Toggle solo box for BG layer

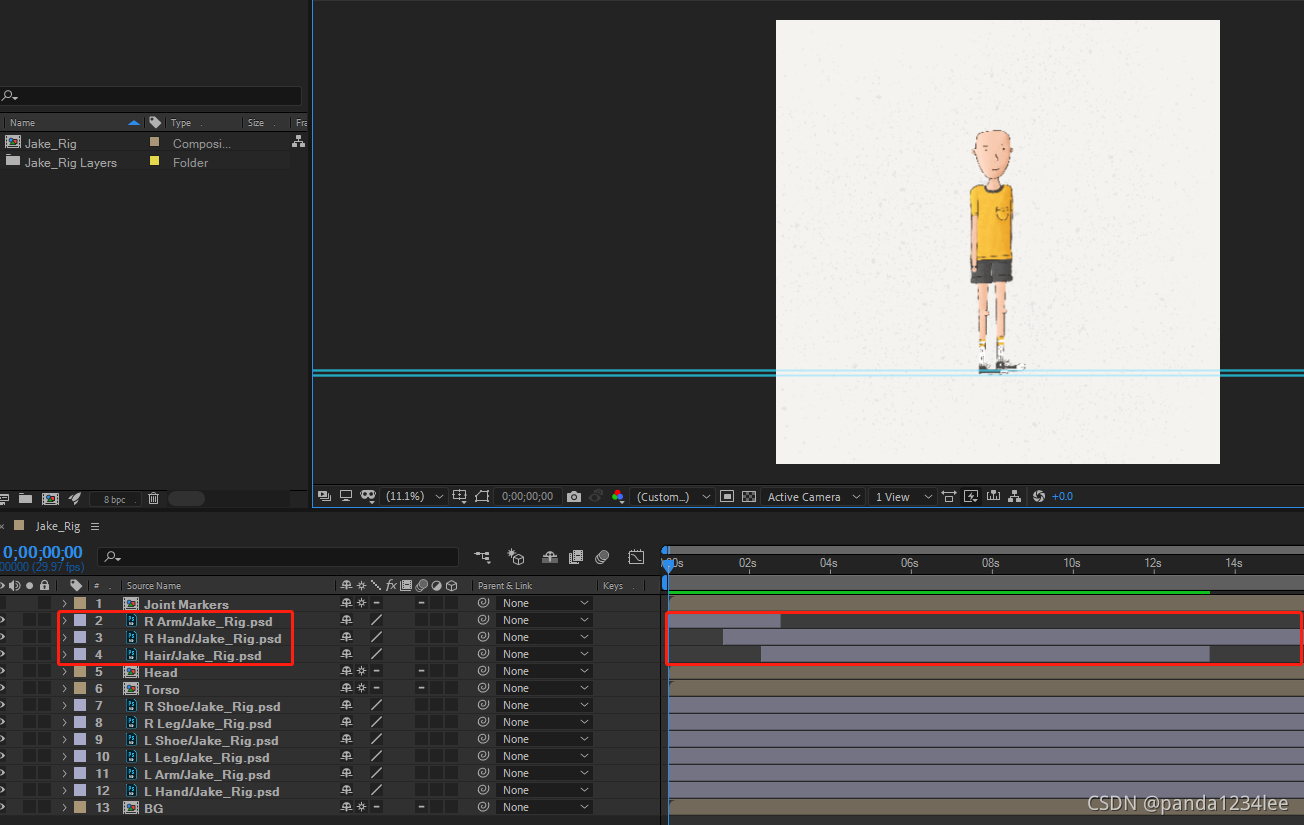coord(30,807)
